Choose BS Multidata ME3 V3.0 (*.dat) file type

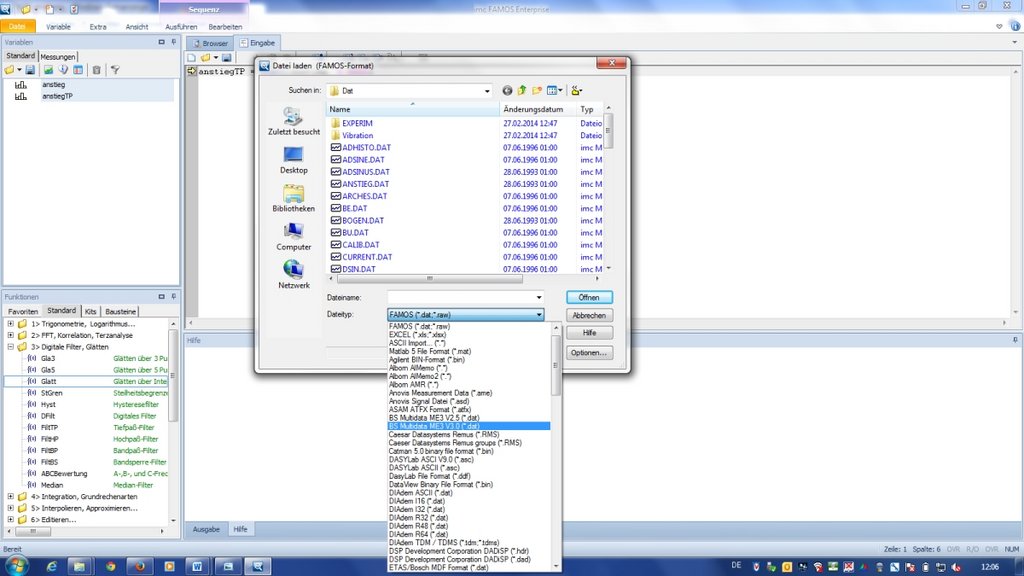[x=470, y=426]
